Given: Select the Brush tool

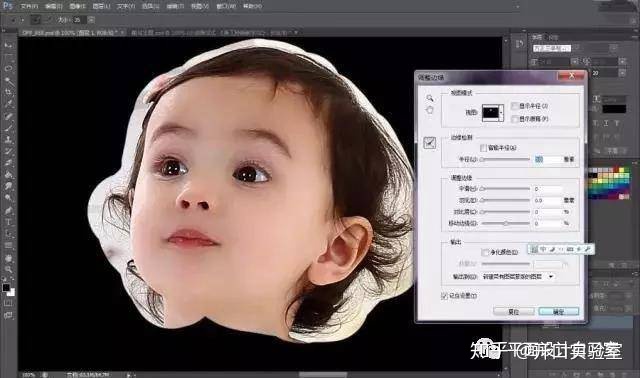Looking at the screenshot, I should (x=8, y=128).
